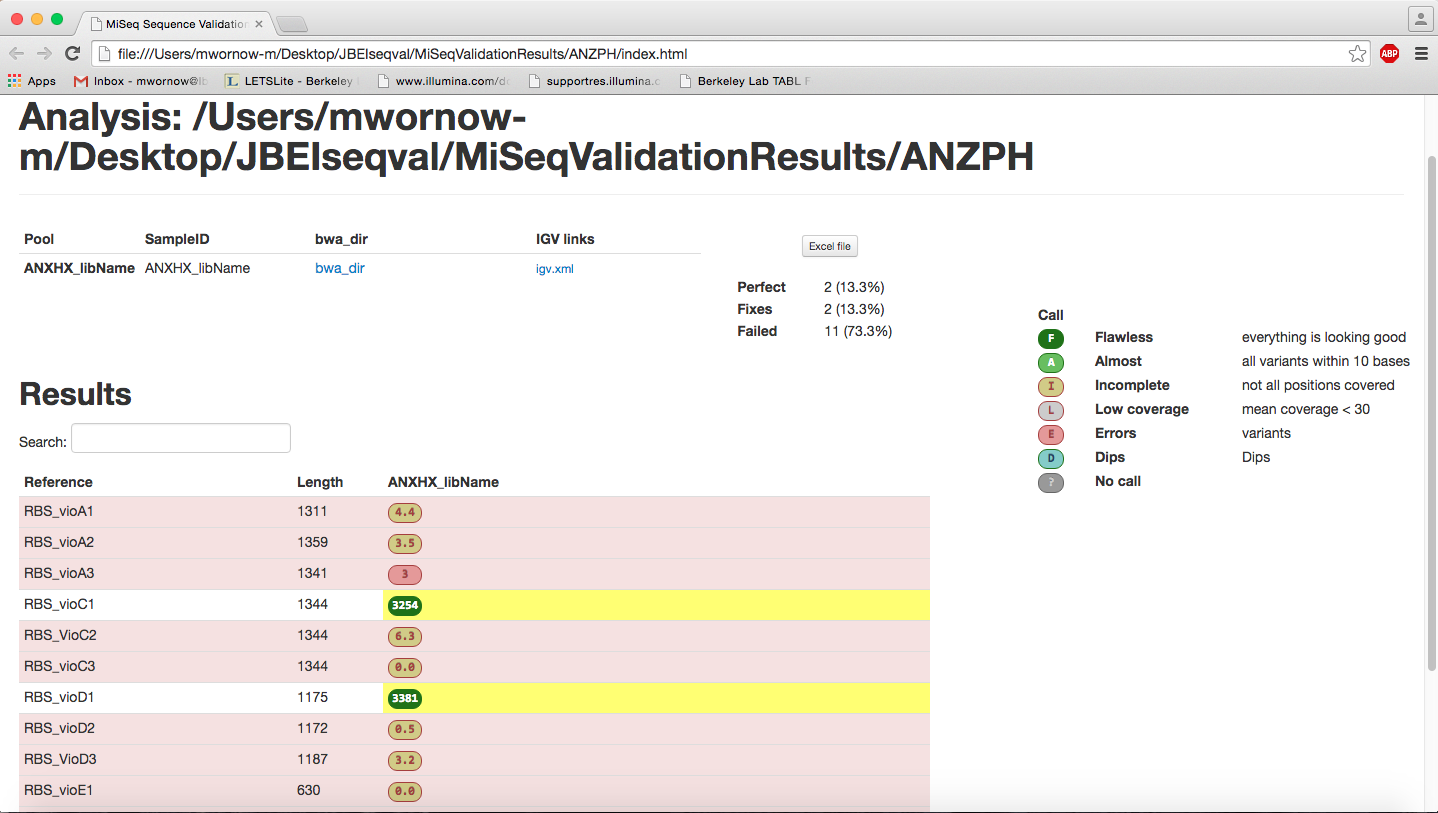Open the igv.xml link

click(x=555, y=269)
